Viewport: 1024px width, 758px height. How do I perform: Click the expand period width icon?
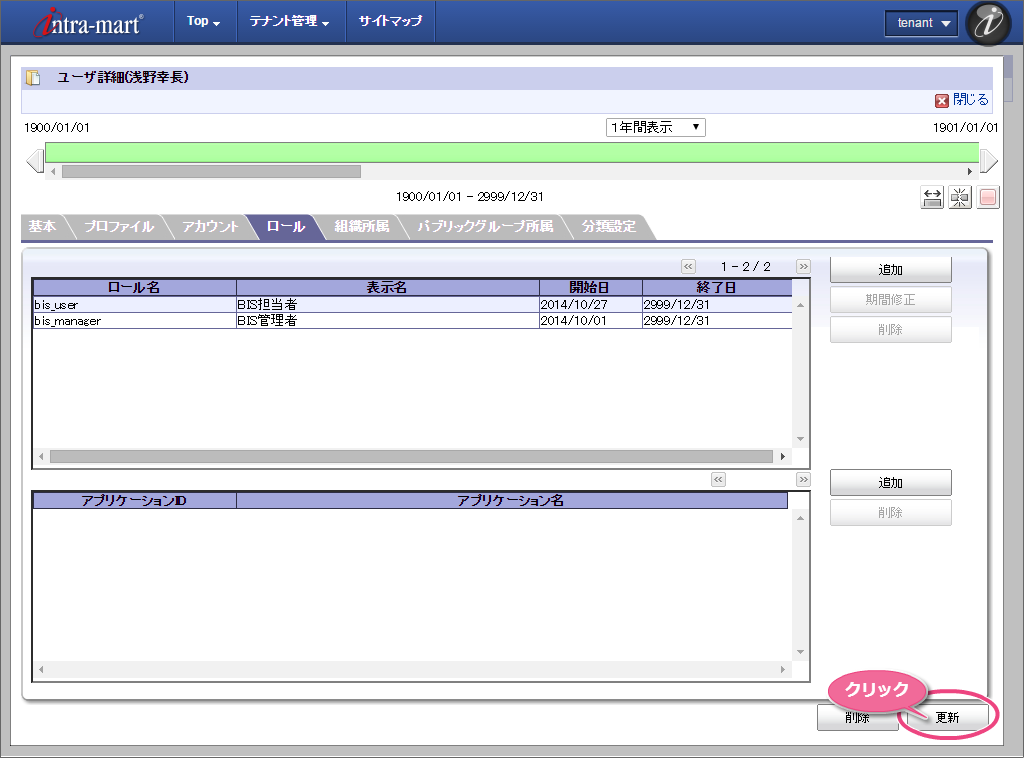point(932,197)
